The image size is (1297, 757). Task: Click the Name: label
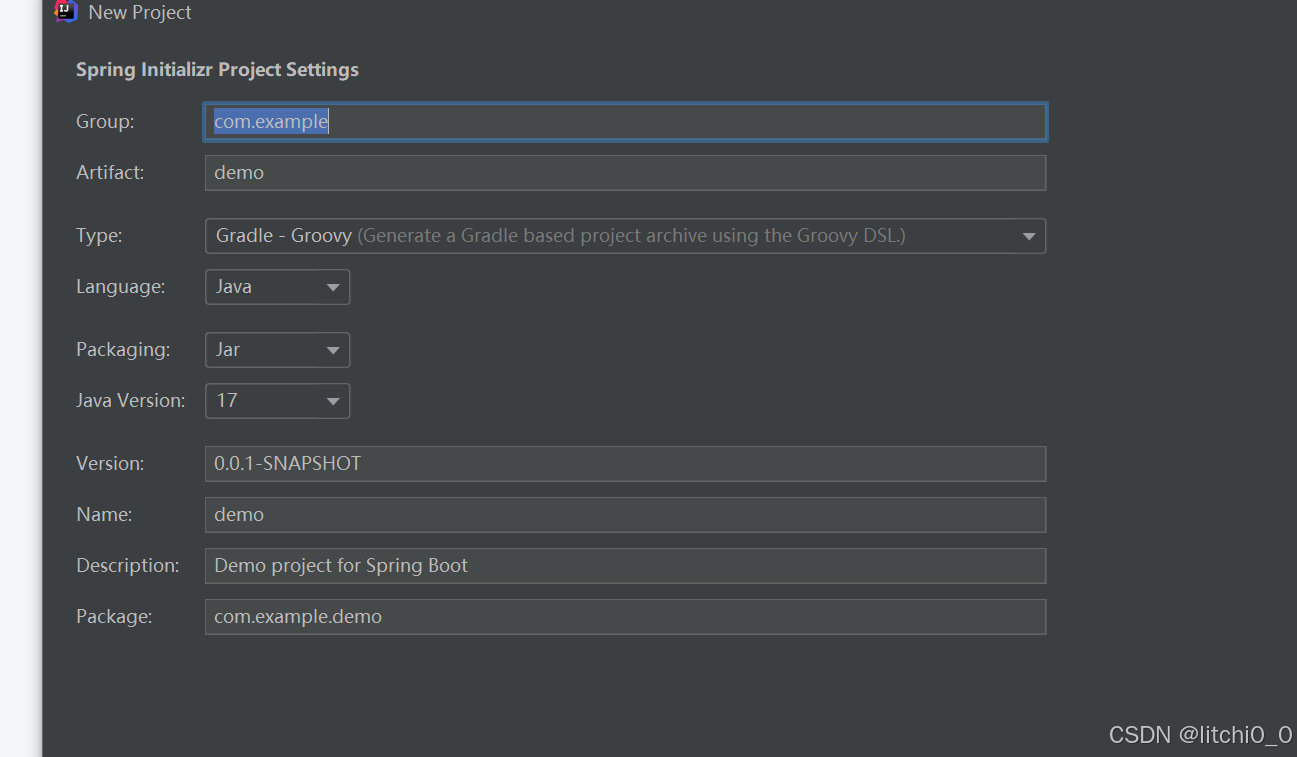pos(104,515)
